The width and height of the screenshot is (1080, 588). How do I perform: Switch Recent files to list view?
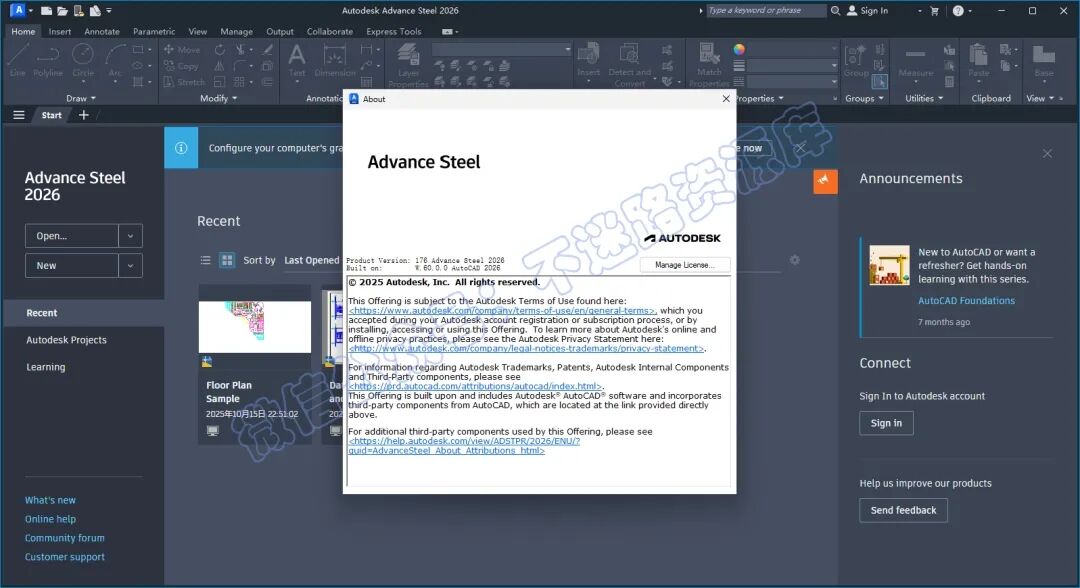point(205,260)
